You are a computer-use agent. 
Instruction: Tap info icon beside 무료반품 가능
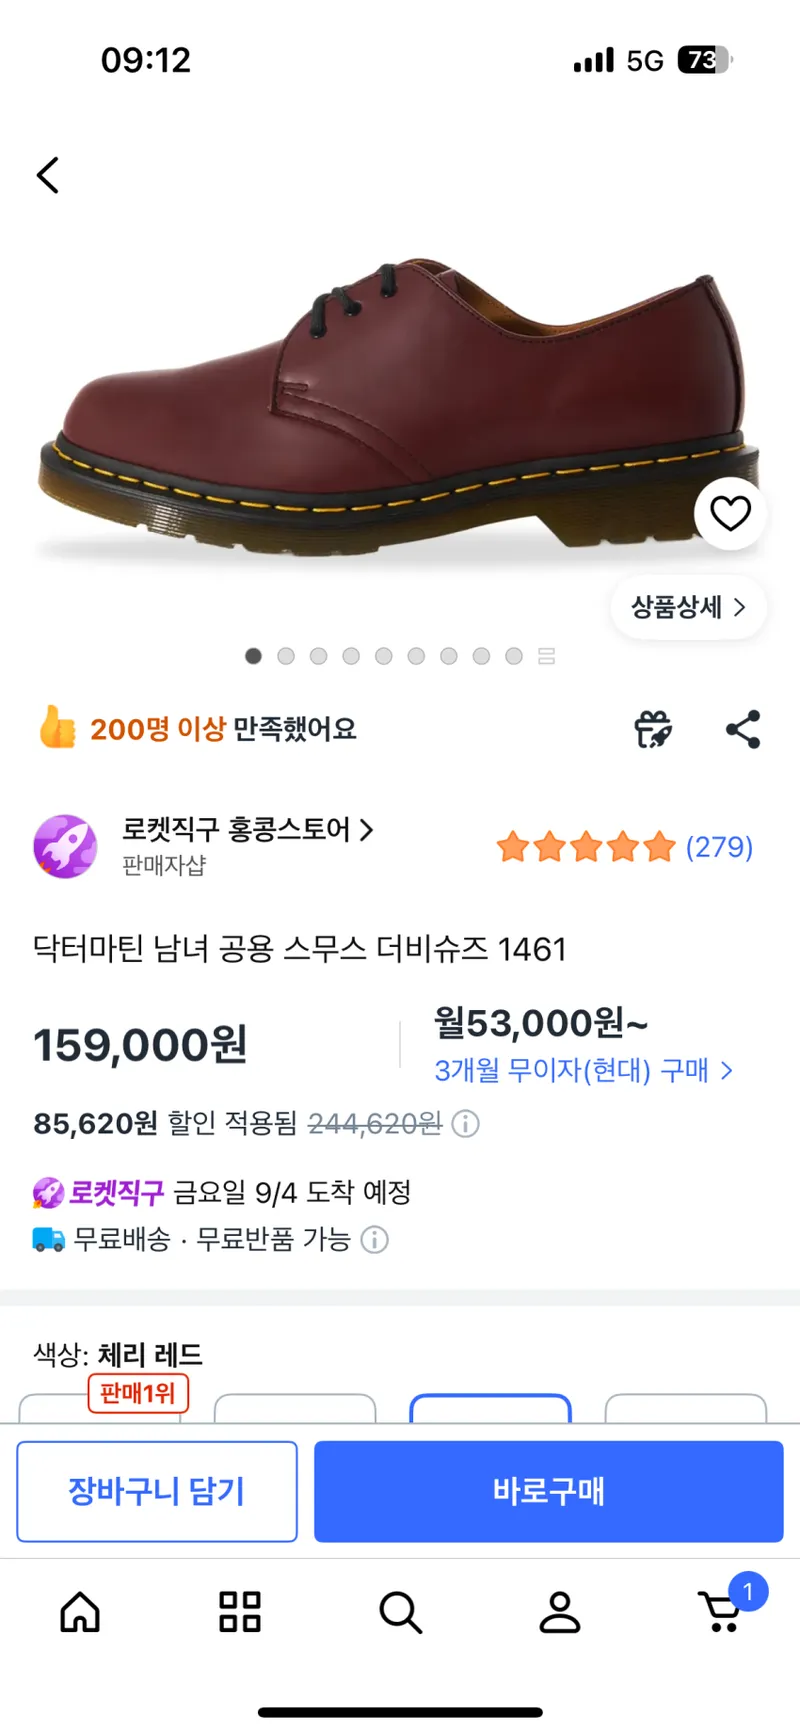374,1240
